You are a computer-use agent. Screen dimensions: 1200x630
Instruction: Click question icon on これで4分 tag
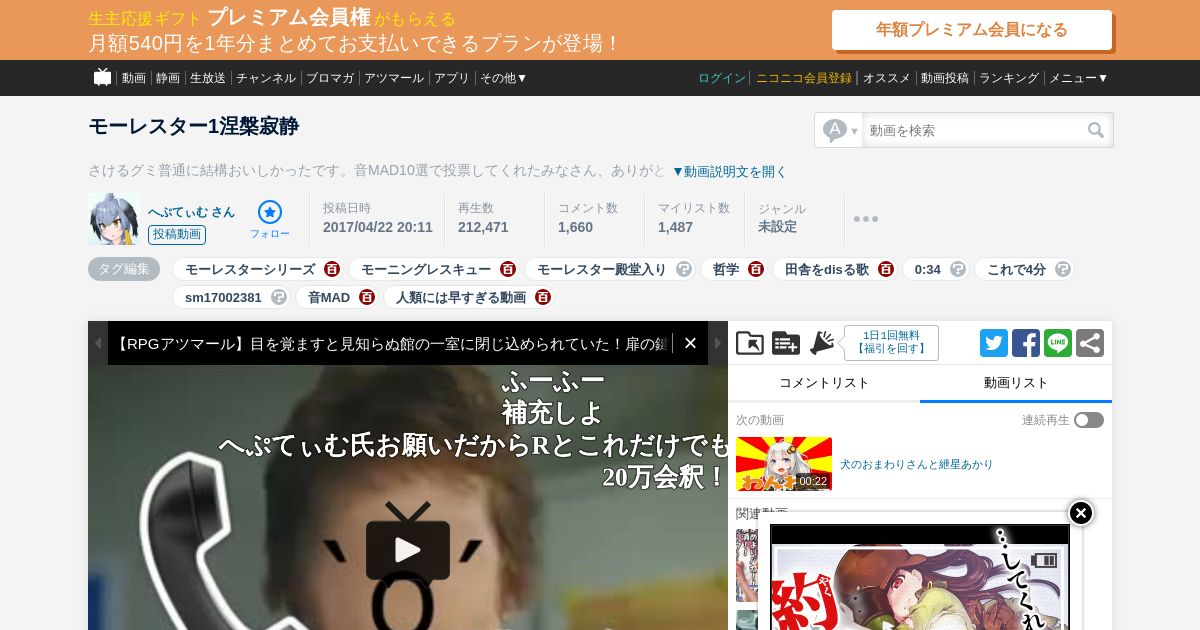pos(1063,269)
